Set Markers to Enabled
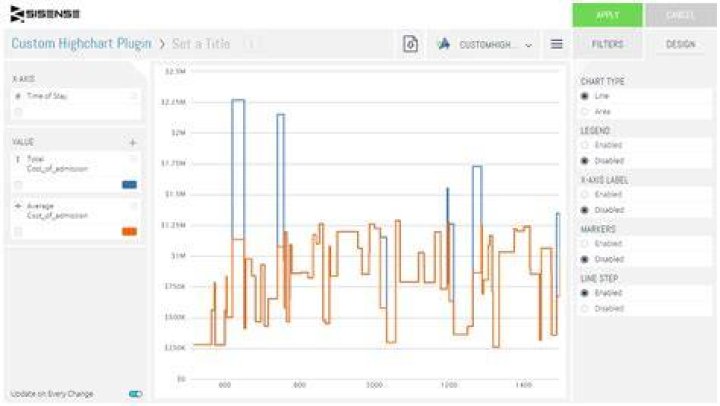The image size is (720, 406). [x=584, y=243]
